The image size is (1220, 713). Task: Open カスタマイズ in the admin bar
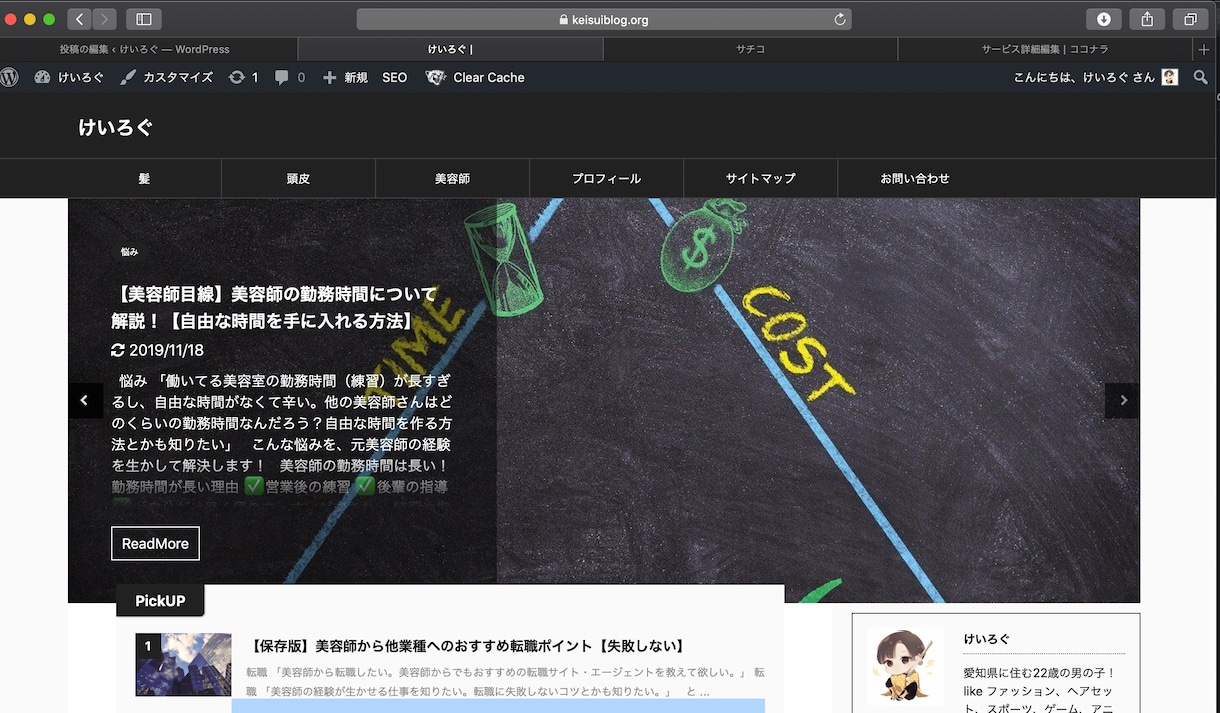[166, 77]
